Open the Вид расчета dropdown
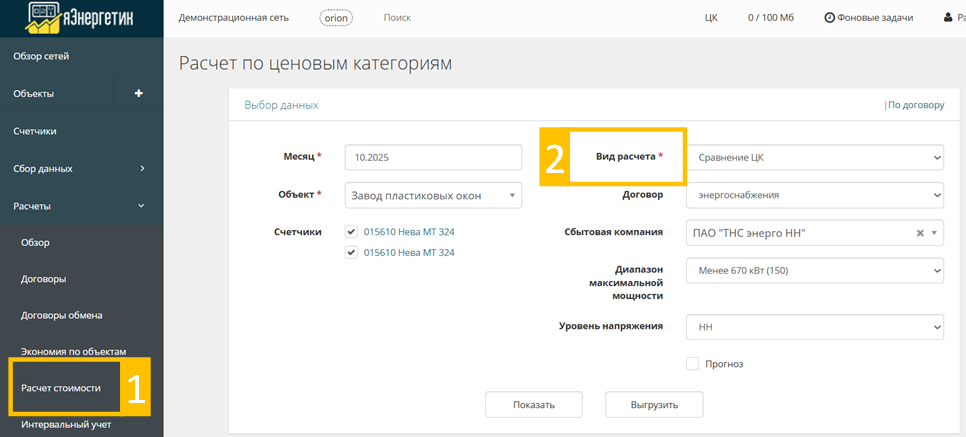966x437 pixels. [x=814, y=157]
